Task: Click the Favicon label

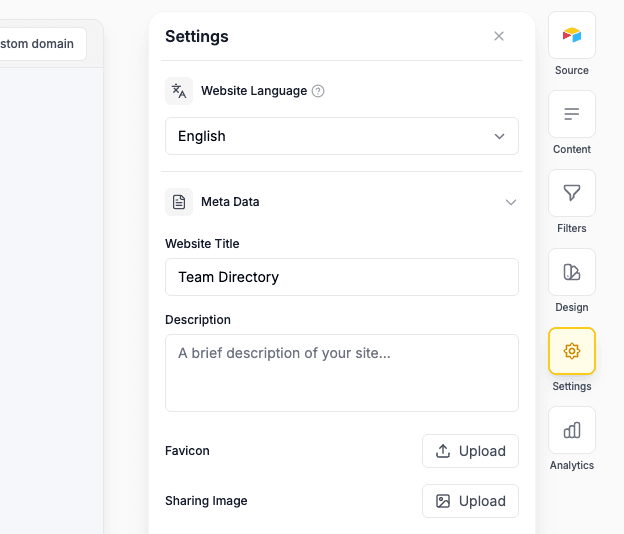Action: point(187,451)
